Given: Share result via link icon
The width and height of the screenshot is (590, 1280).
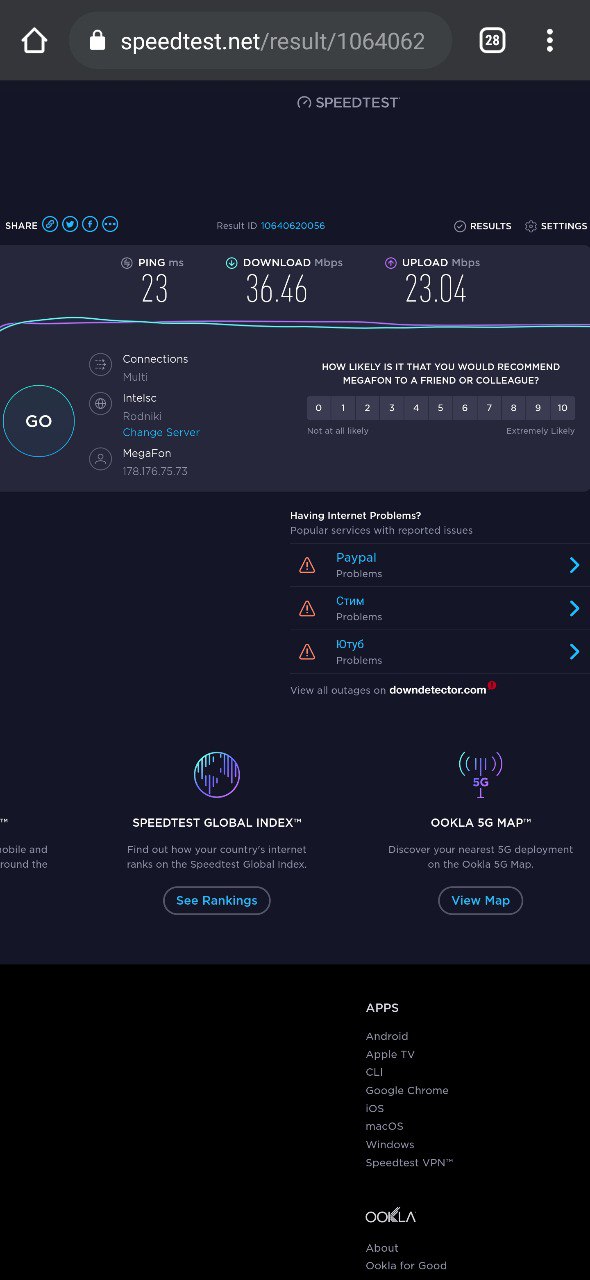Looking at the screenshot, I should point(50,224).
